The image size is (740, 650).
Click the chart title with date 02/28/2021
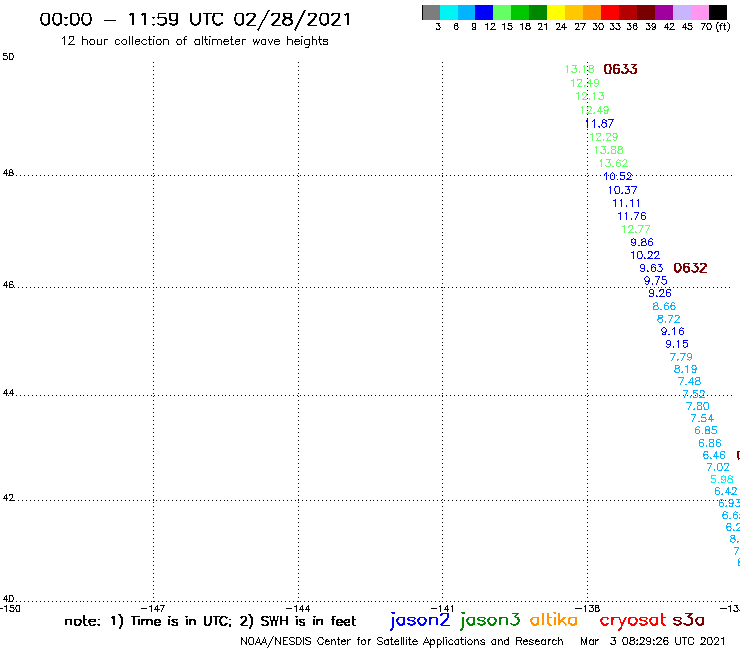coord(195,20)
